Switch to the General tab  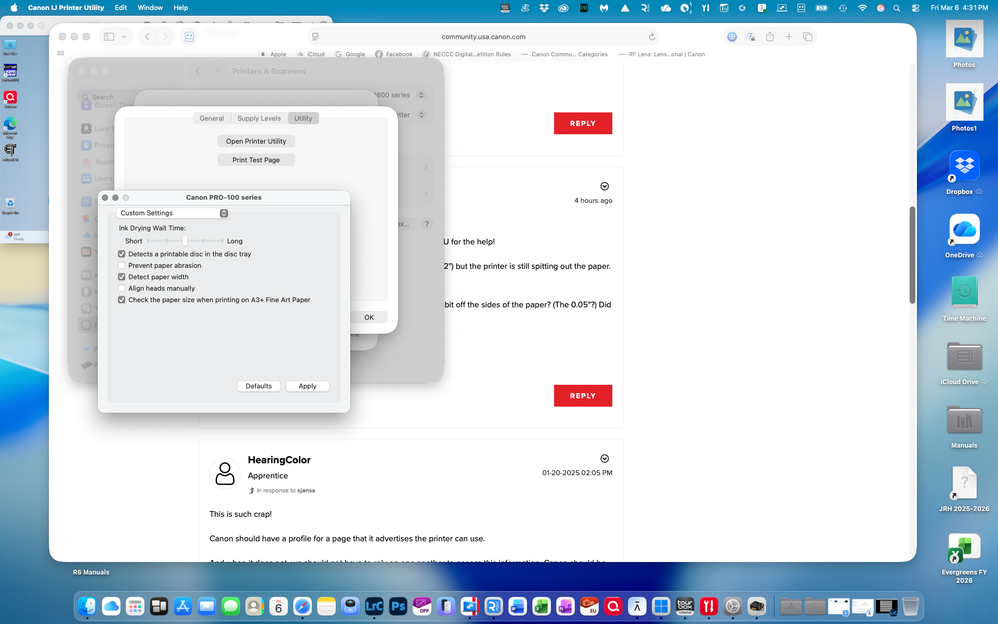tap(211, 118)
